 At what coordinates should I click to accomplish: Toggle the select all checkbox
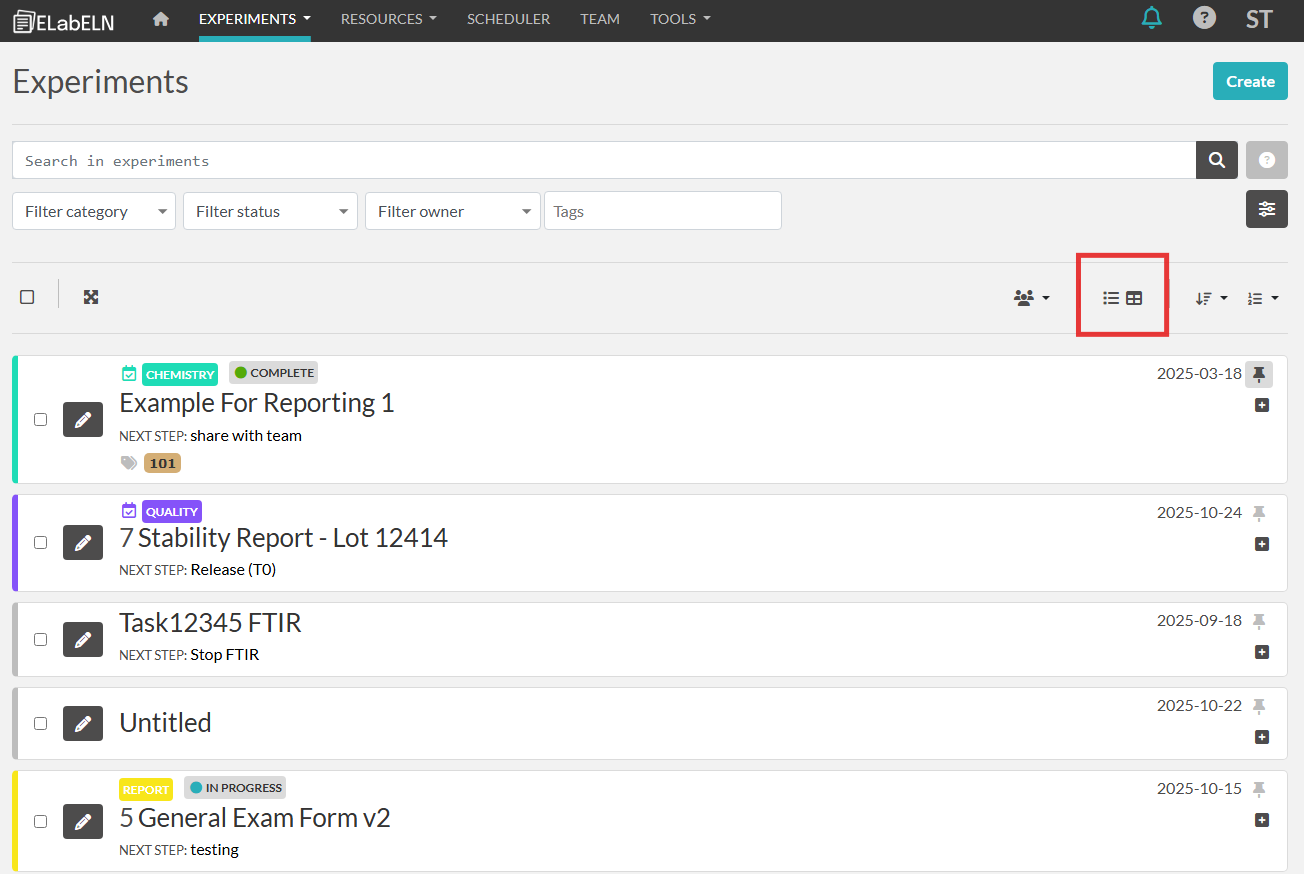coord(27,297)
